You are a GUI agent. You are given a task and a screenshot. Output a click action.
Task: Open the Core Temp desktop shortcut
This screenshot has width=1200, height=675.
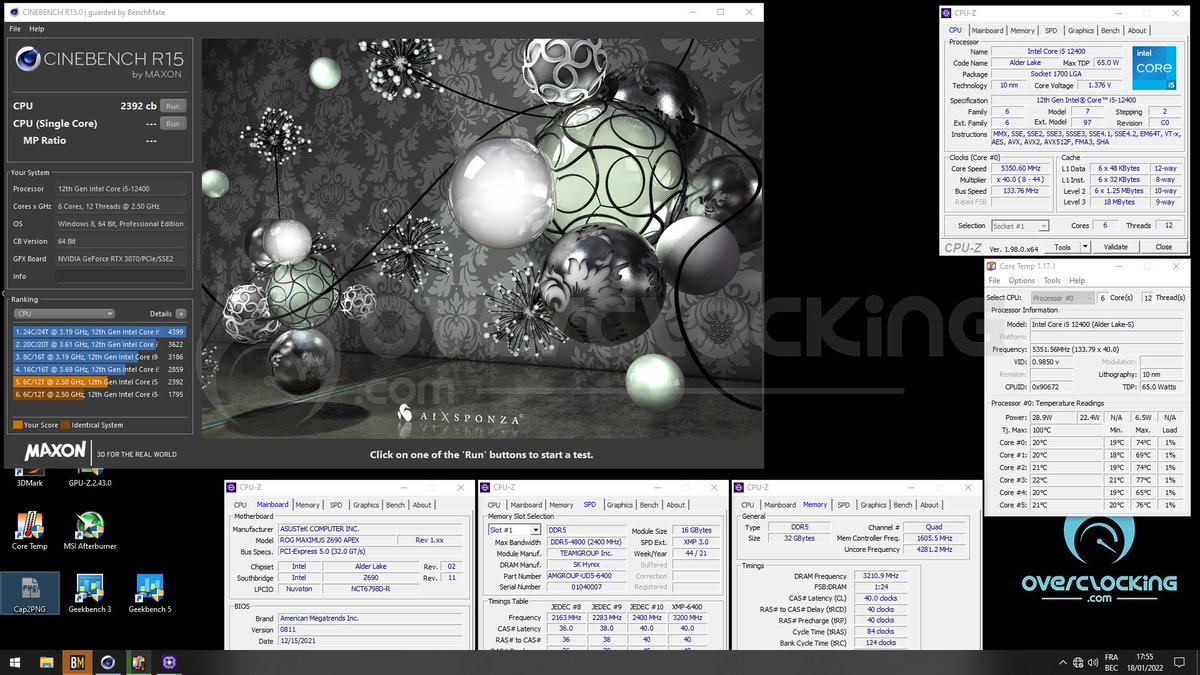pos(29,531)
